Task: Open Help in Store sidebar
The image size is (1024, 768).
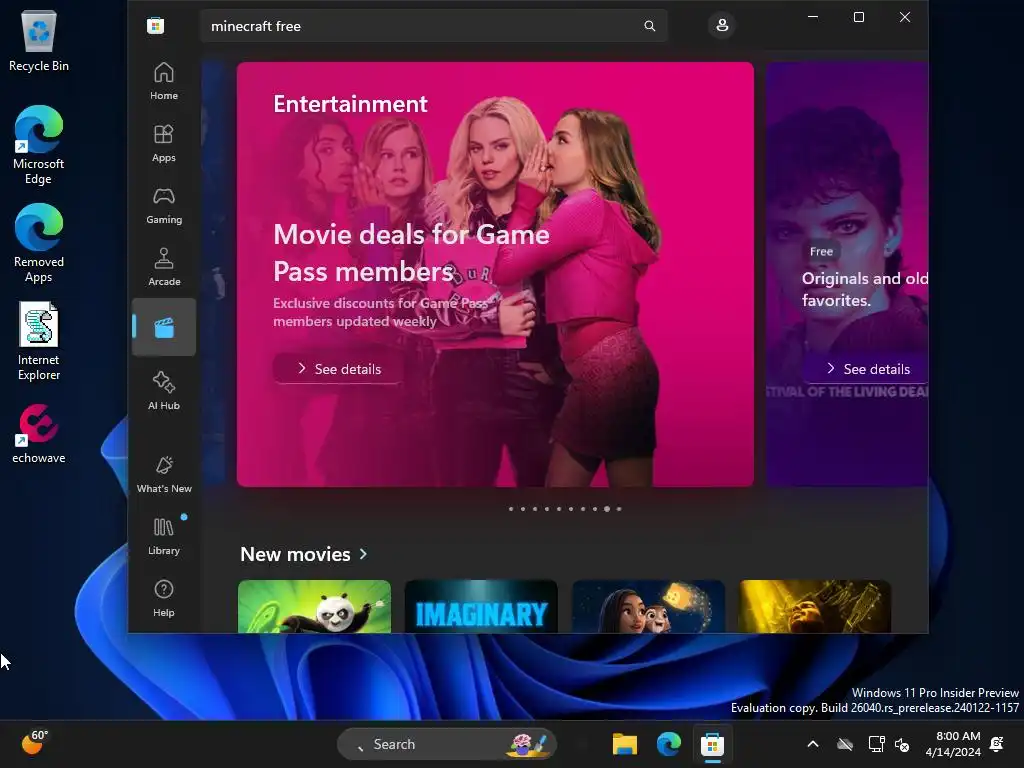Action: 163,598
